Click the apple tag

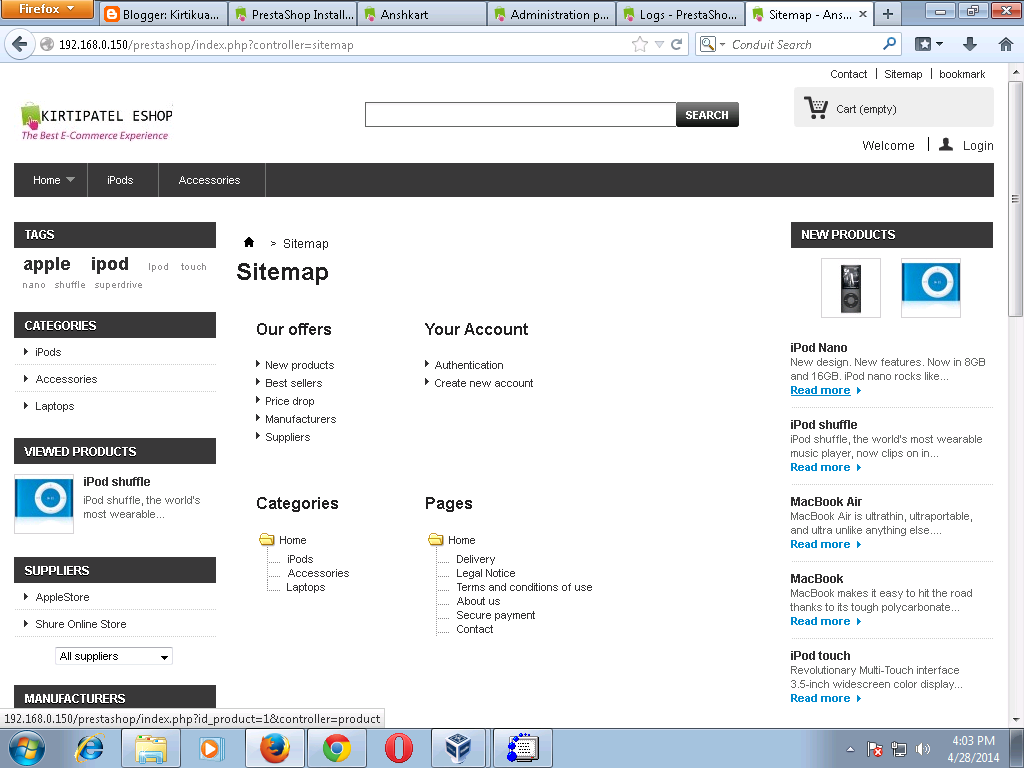point(47,264)
